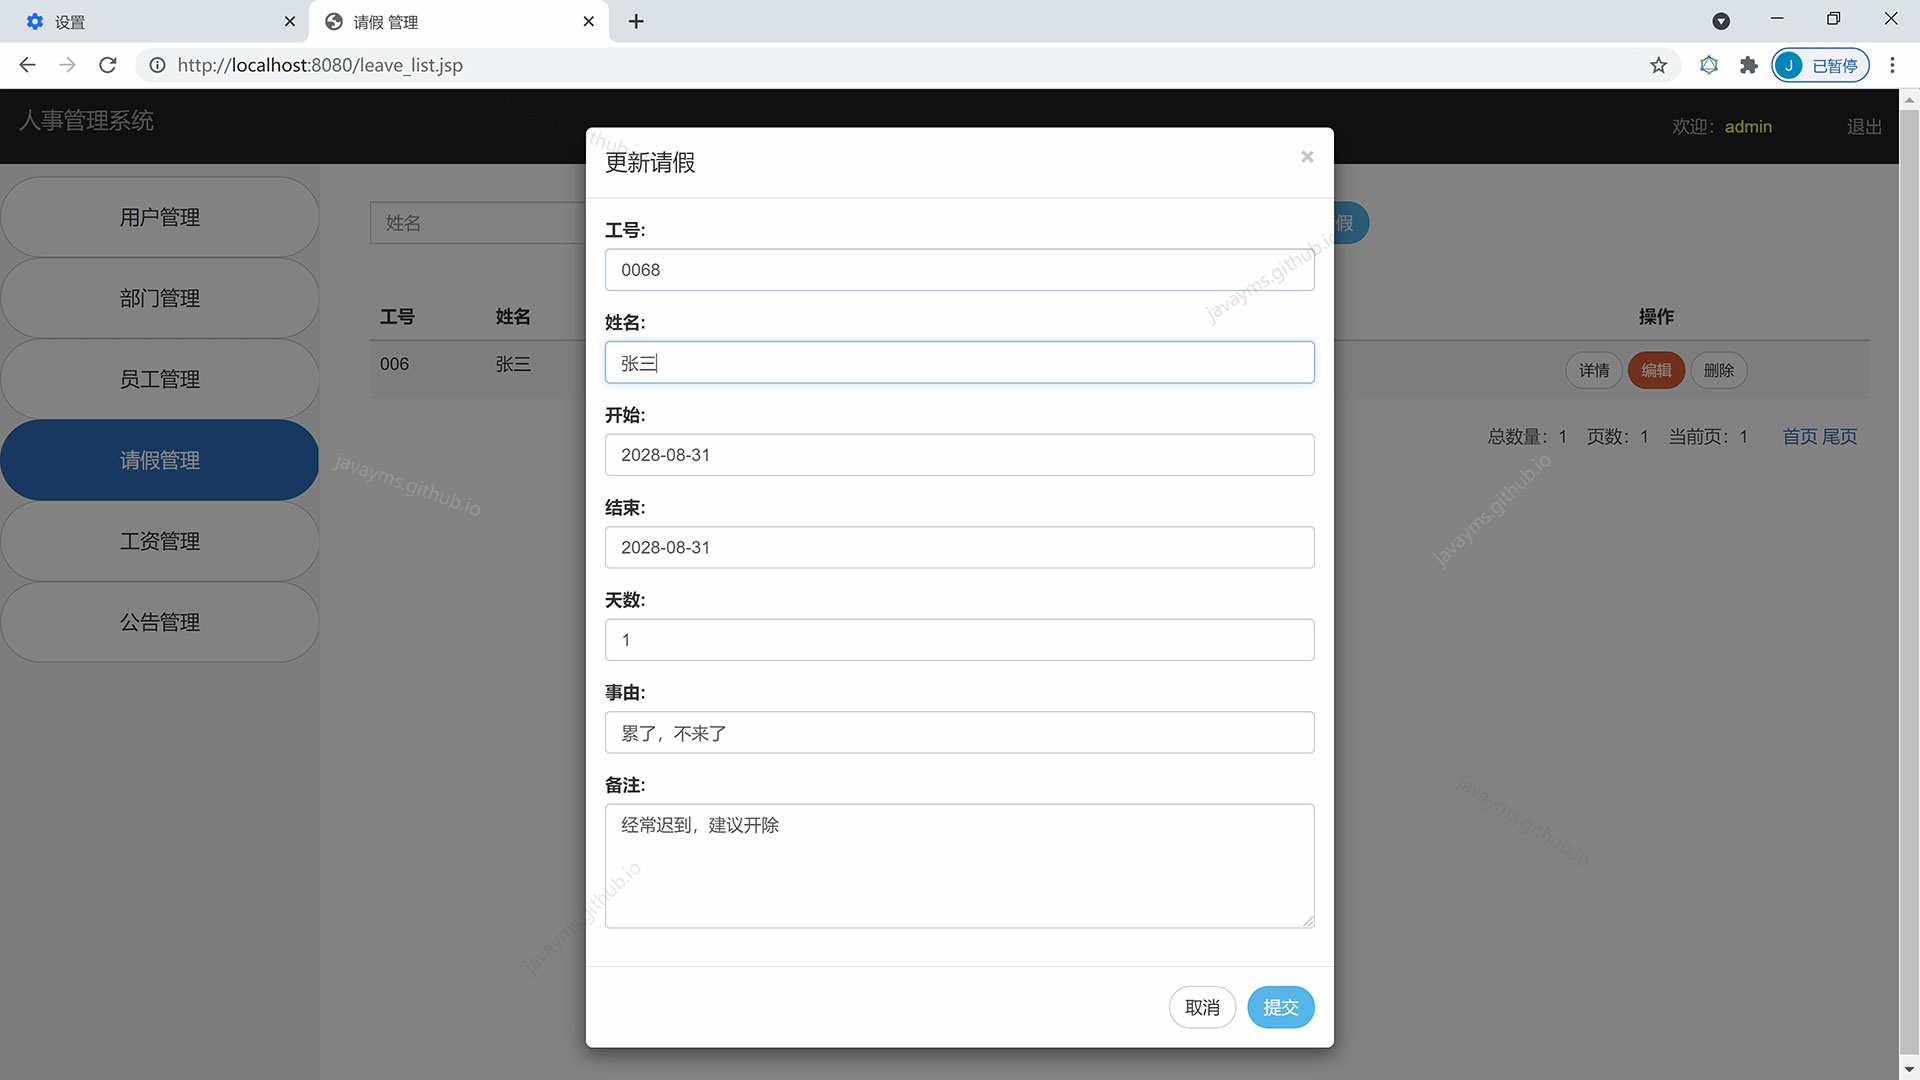Click the 备注 remarks textarea
The image size is (1920, 1080).
958,865
